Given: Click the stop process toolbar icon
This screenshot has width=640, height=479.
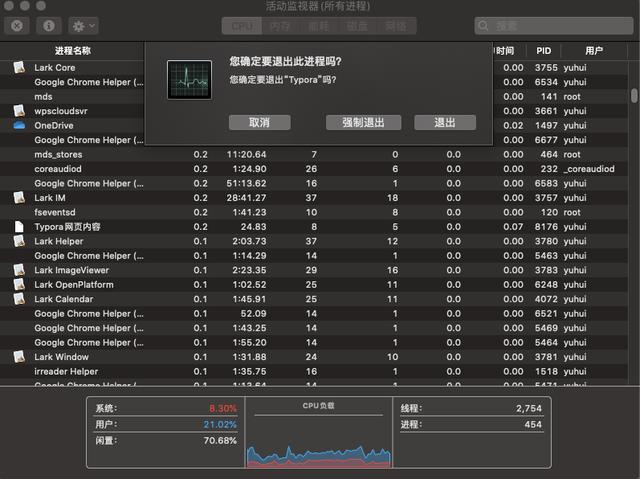Looking at the screenshot, I should 17,26.
